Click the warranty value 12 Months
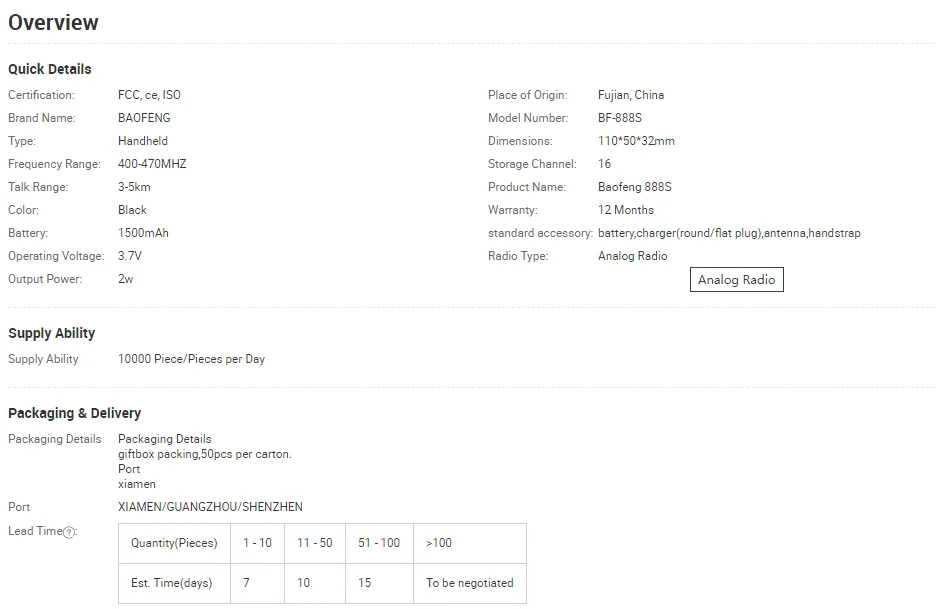Viewport: 950px width, 609px height. pyautogui.click(x=626, y=210)
